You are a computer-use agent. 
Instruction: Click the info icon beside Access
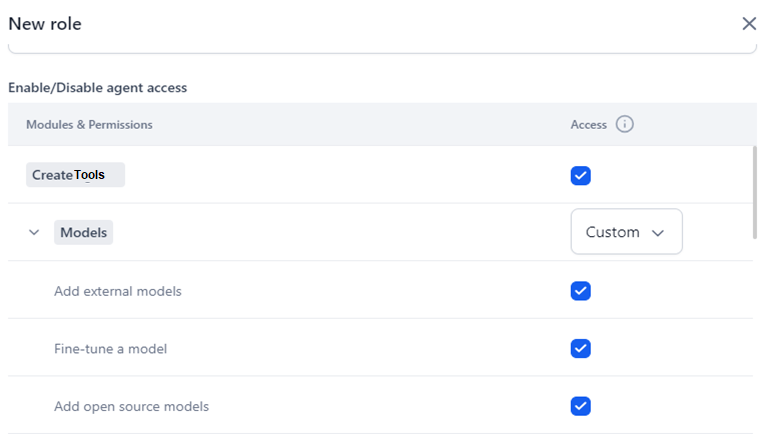click(x=625, y=125)
